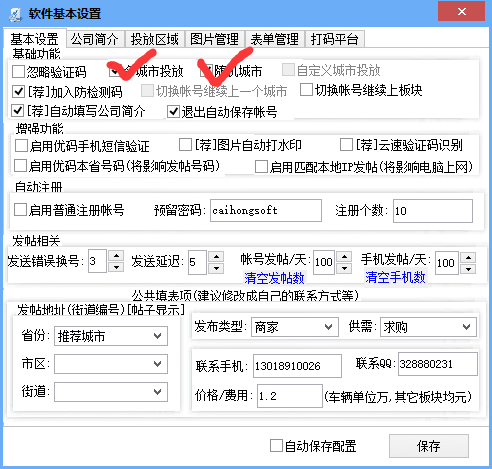Click the 清空手机数 link
The height and width of the screenshot is (469, 492).
tap(395, 277)
